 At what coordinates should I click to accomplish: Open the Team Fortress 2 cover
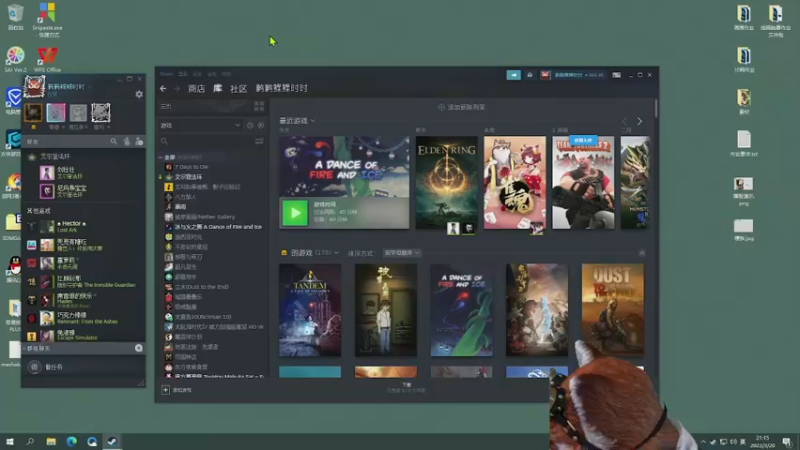click(583, 182)
